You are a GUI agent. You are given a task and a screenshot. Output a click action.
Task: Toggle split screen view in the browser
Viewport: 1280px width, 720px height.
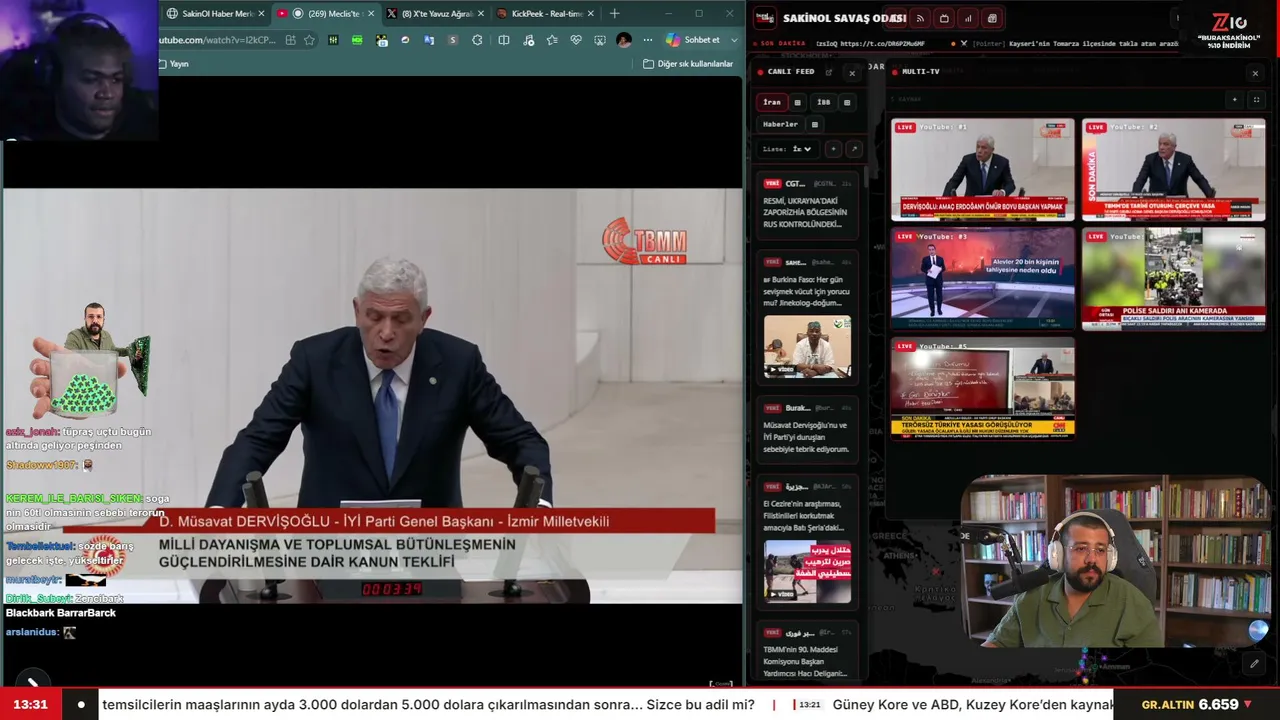point(504,40)
